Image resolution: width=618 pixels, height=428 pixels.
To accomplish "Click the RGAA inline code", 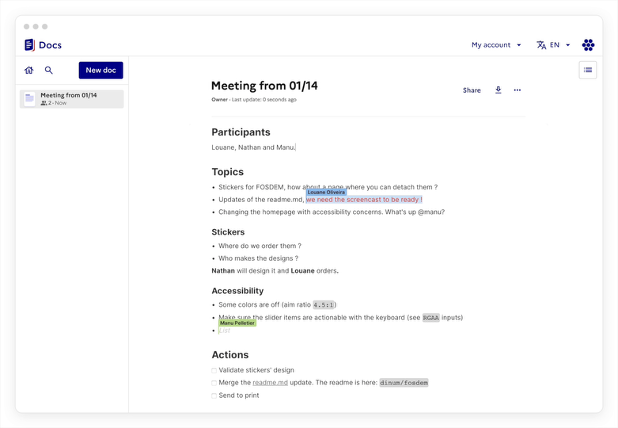I will click(x=430, y=318).
